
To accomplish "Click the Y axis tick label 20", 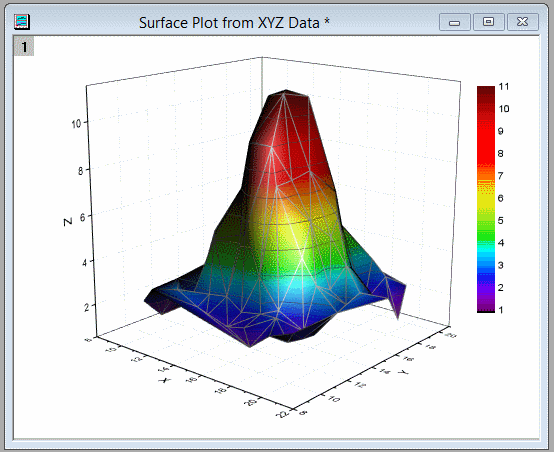I will click(450, 335).
